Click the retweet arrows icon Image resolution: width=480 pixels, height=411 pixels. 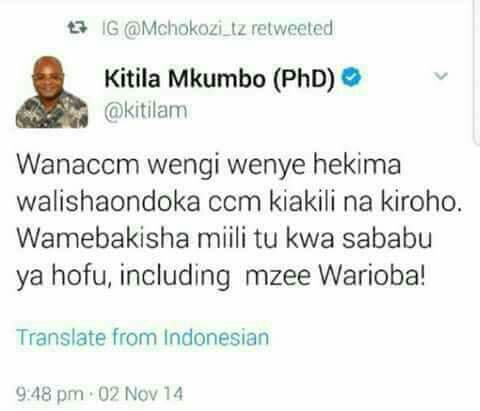(x=77, y=28)
